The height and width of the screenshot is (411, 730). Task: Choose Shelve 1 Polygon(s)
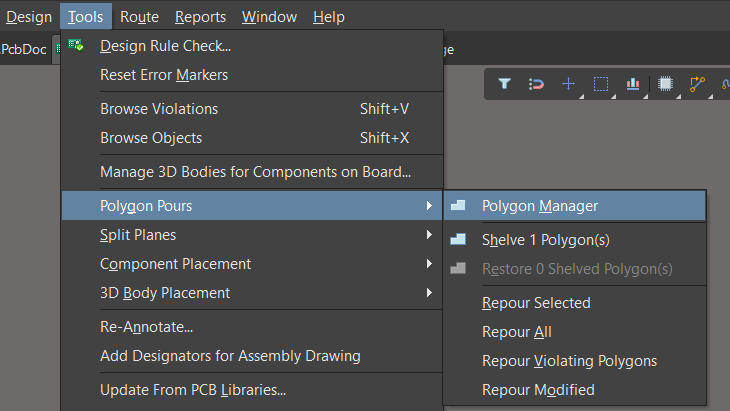point(575,240)
